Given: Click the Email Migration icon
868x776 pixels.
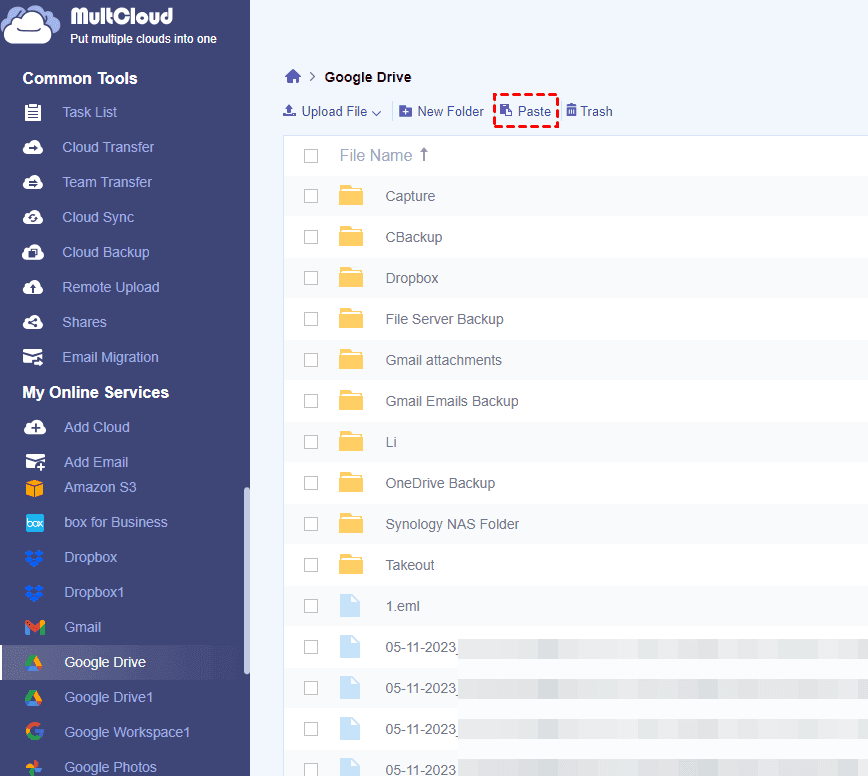Looking at the screenshot, I should [33, 358].
